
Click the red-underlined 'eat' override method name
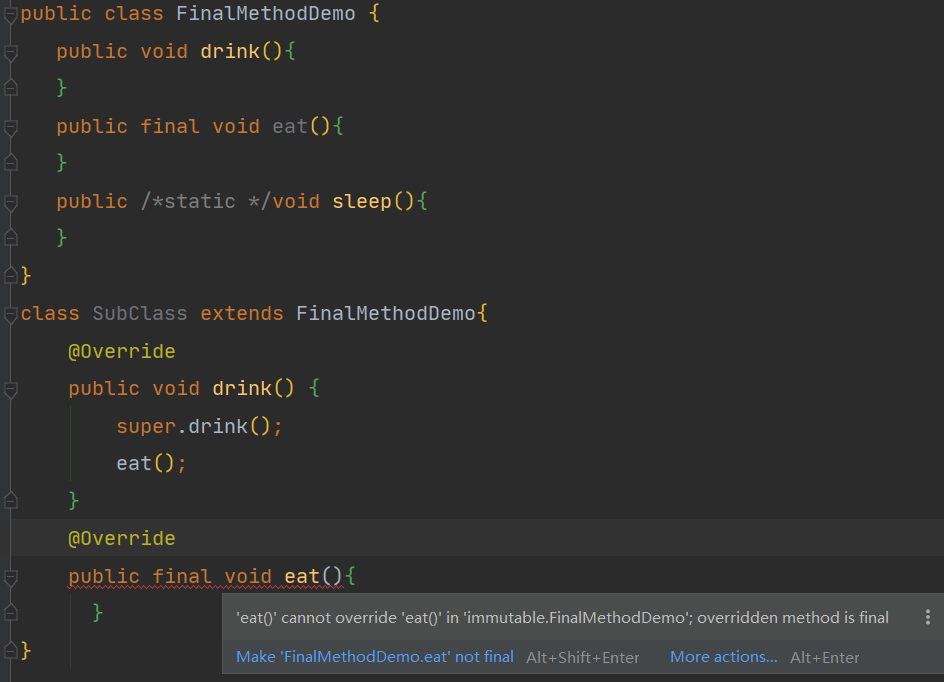(302, 576)
